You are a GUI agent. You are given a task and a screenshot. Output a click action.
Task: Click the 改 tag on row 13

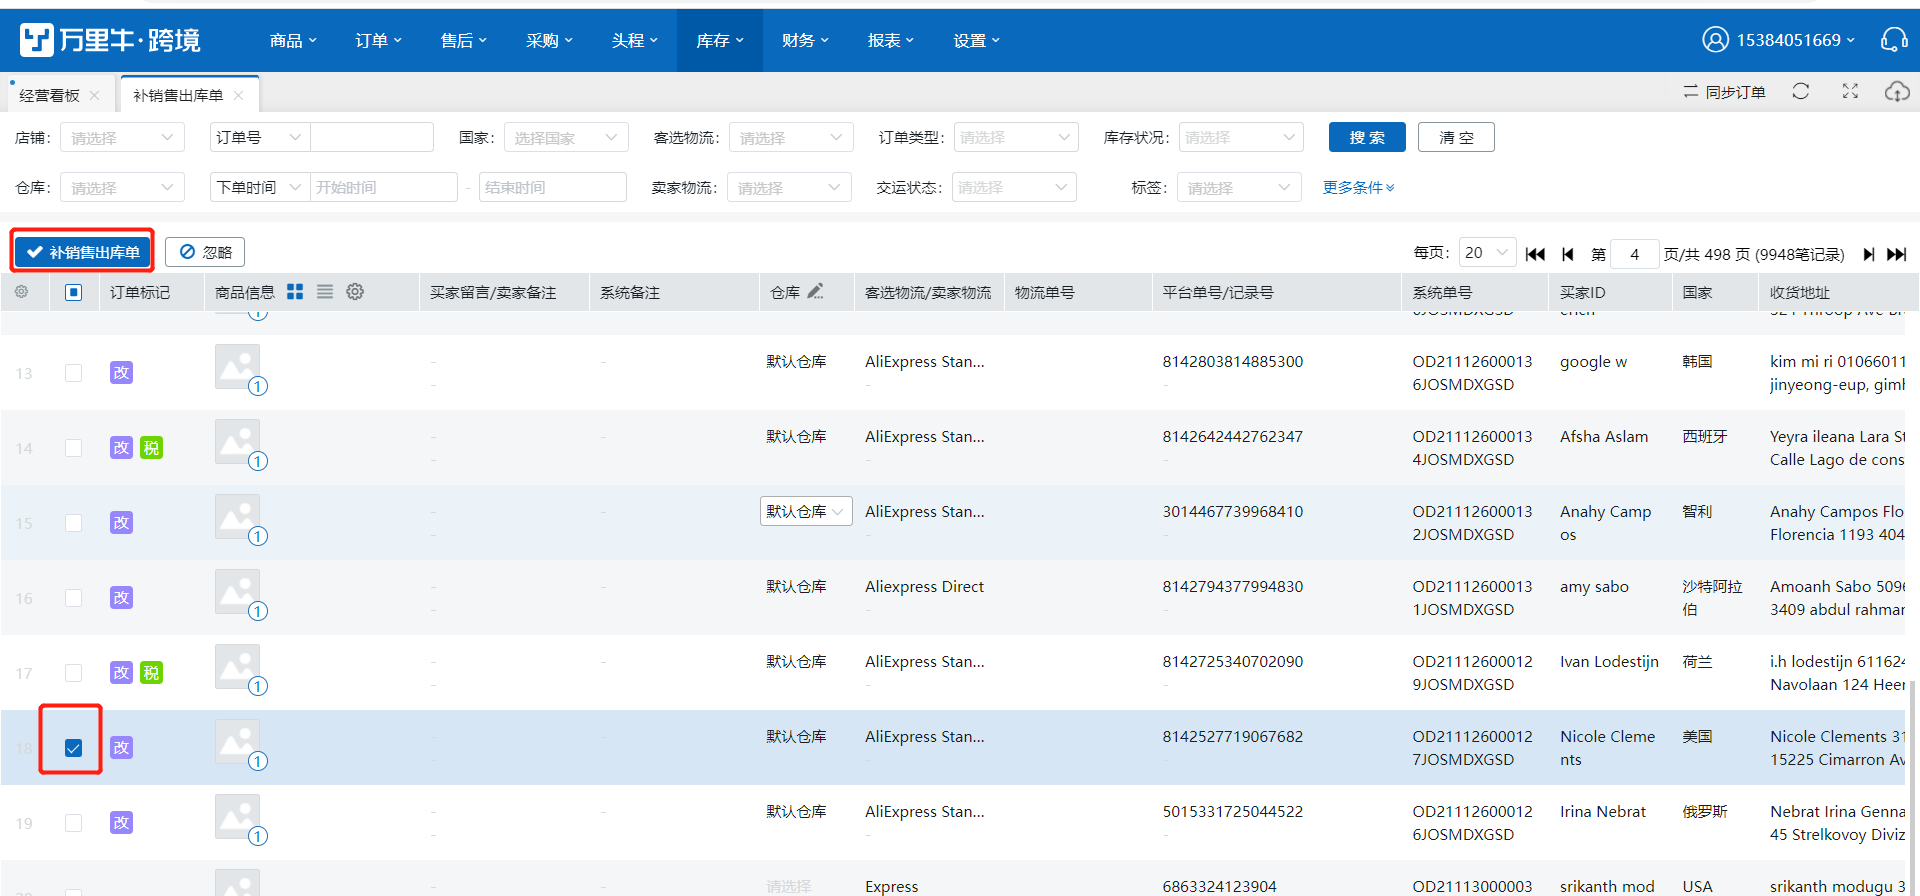121,372
